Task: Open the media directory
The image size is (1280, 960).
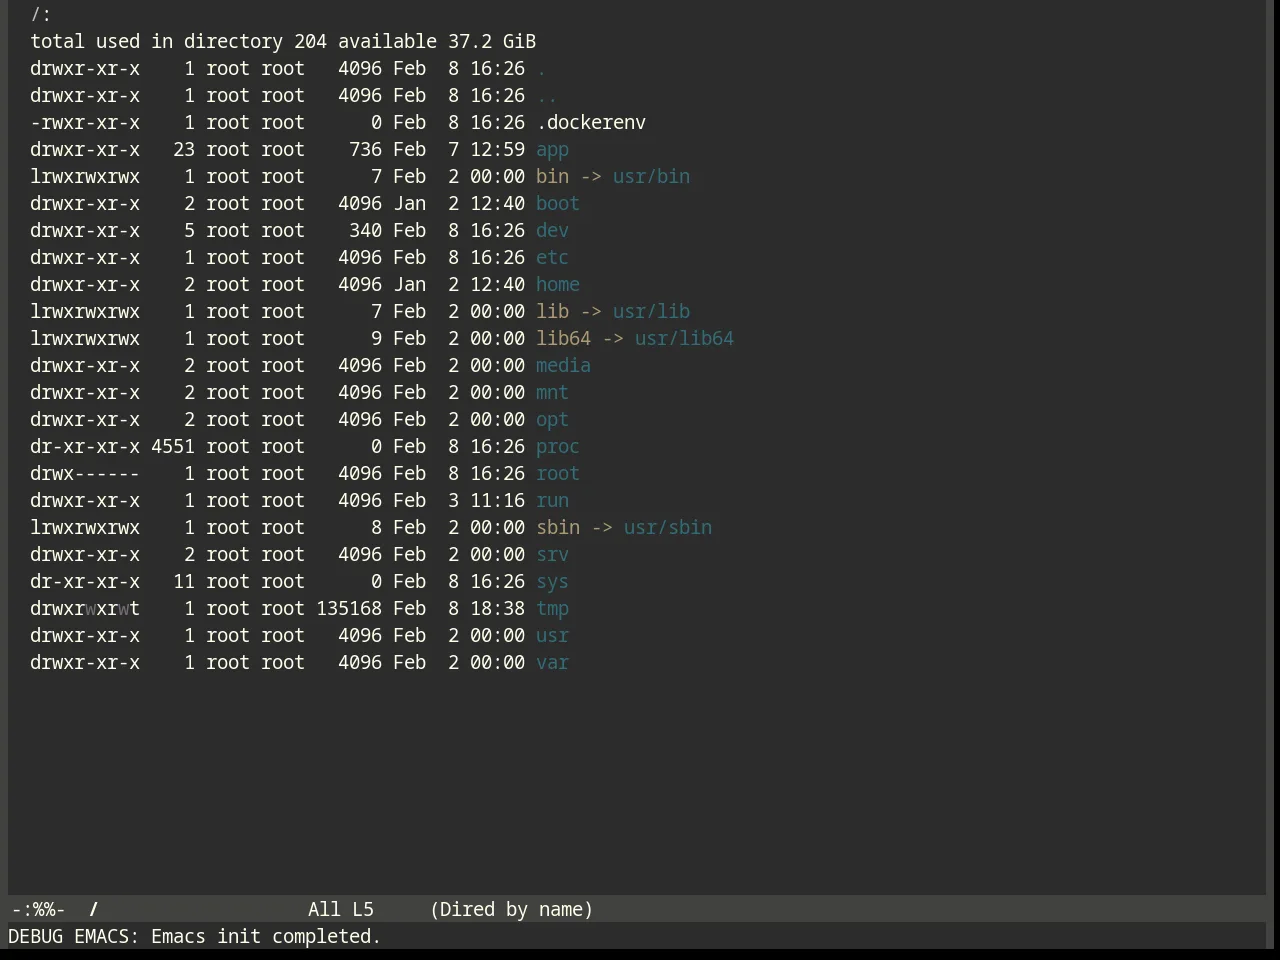Action: 563,366
